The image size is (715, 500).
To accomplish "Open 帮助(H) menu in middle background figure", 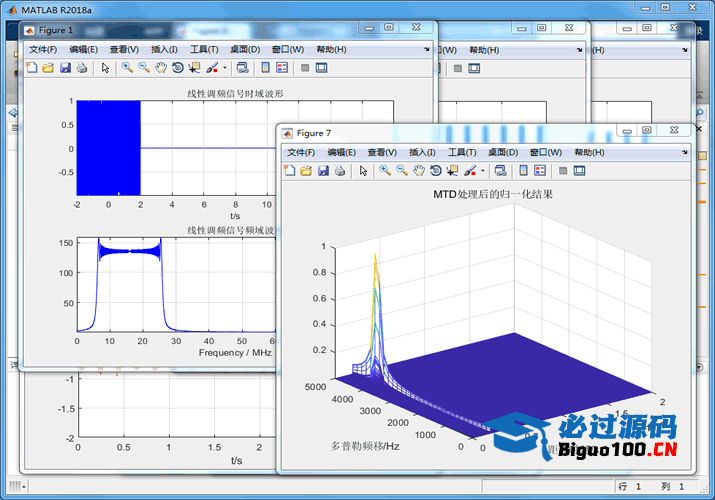I will pyautogui.click(x=484, y=50).
